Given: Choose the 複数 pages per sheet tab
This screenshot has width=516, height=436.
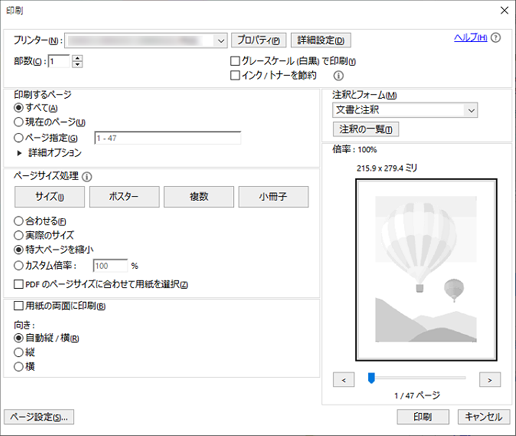Looking at the screenshot, I should pyautogui.click(x=199, y=197).
